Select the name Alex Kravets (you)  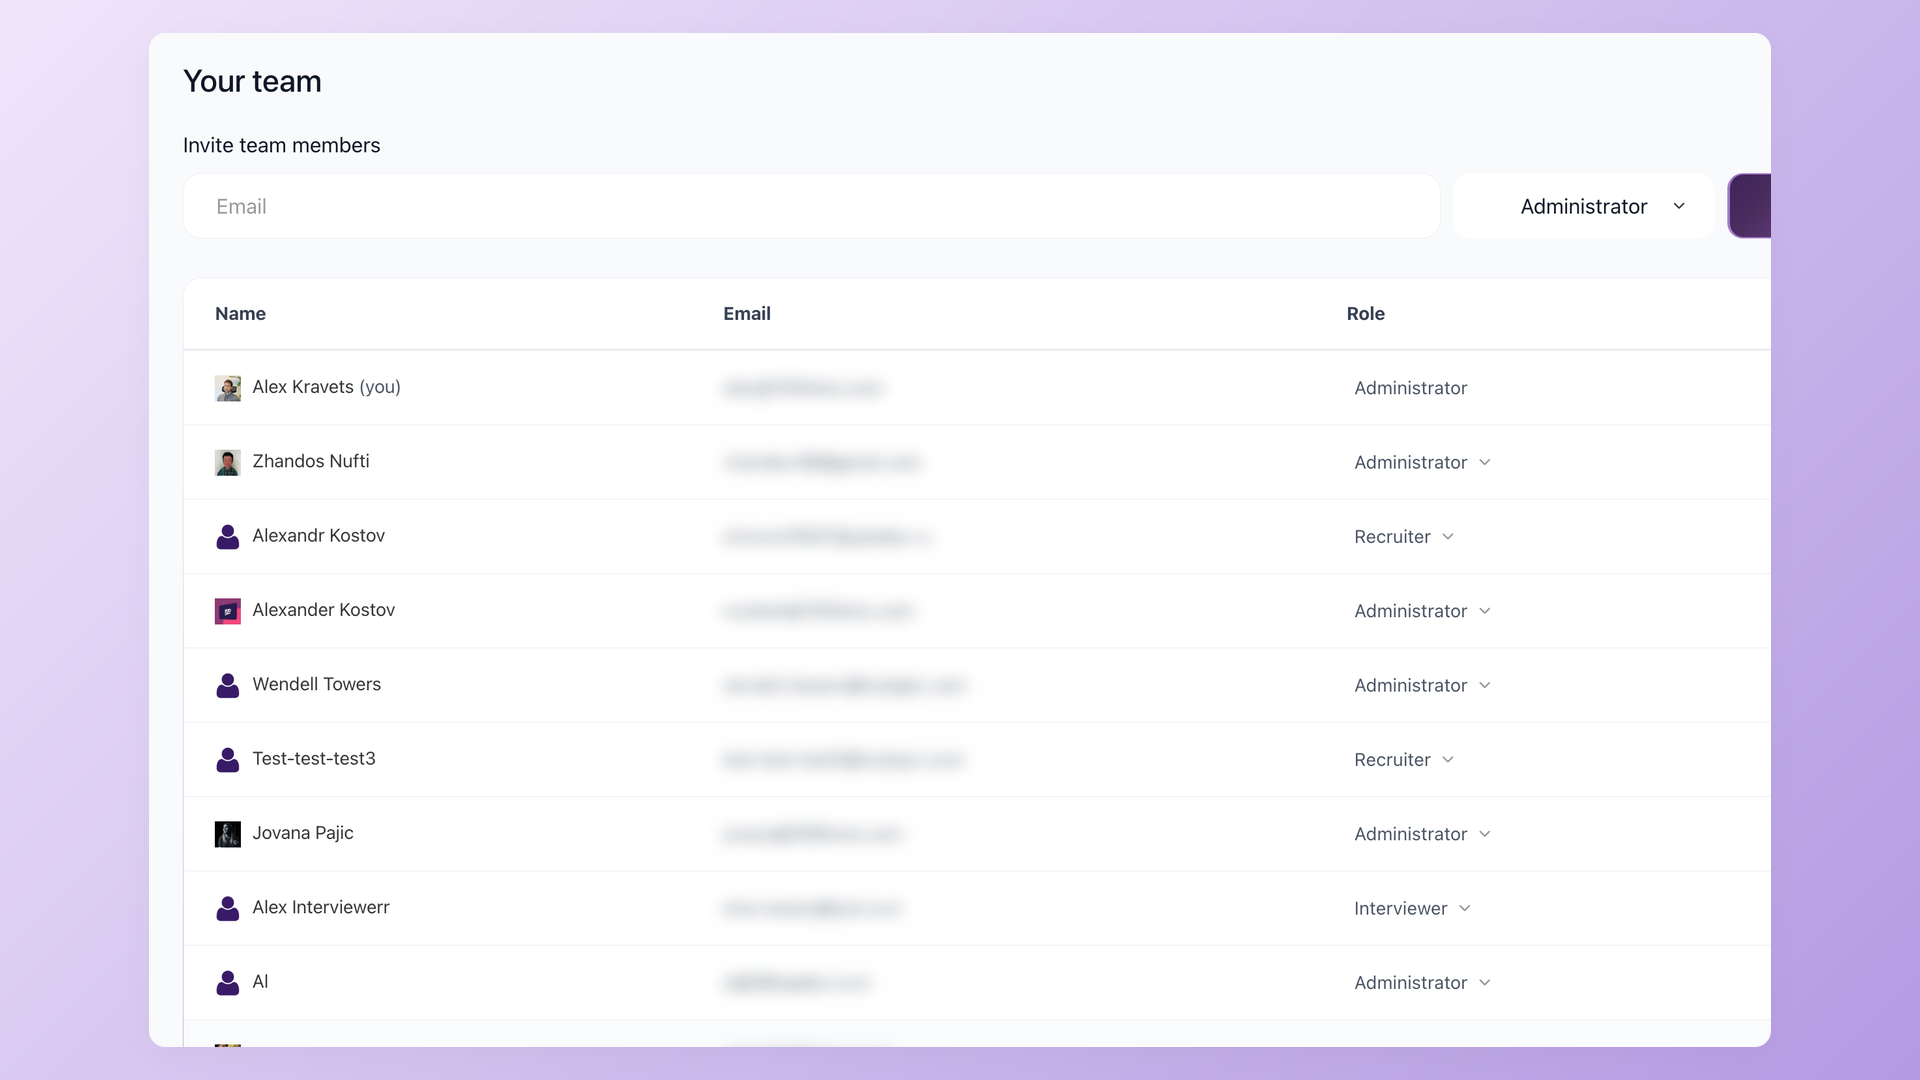click(326, 387)
